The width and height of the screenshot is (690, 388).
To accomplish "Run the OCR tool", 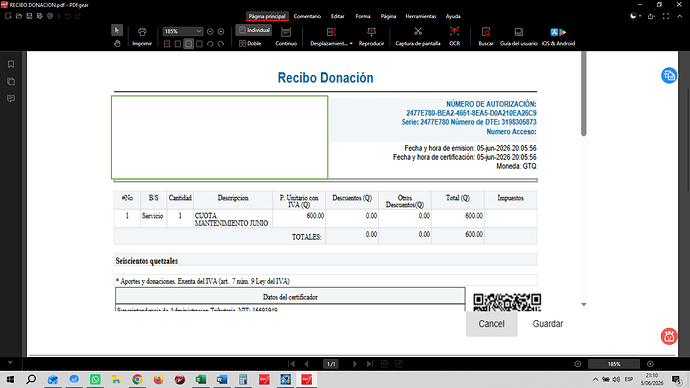I will coord(455,36).
